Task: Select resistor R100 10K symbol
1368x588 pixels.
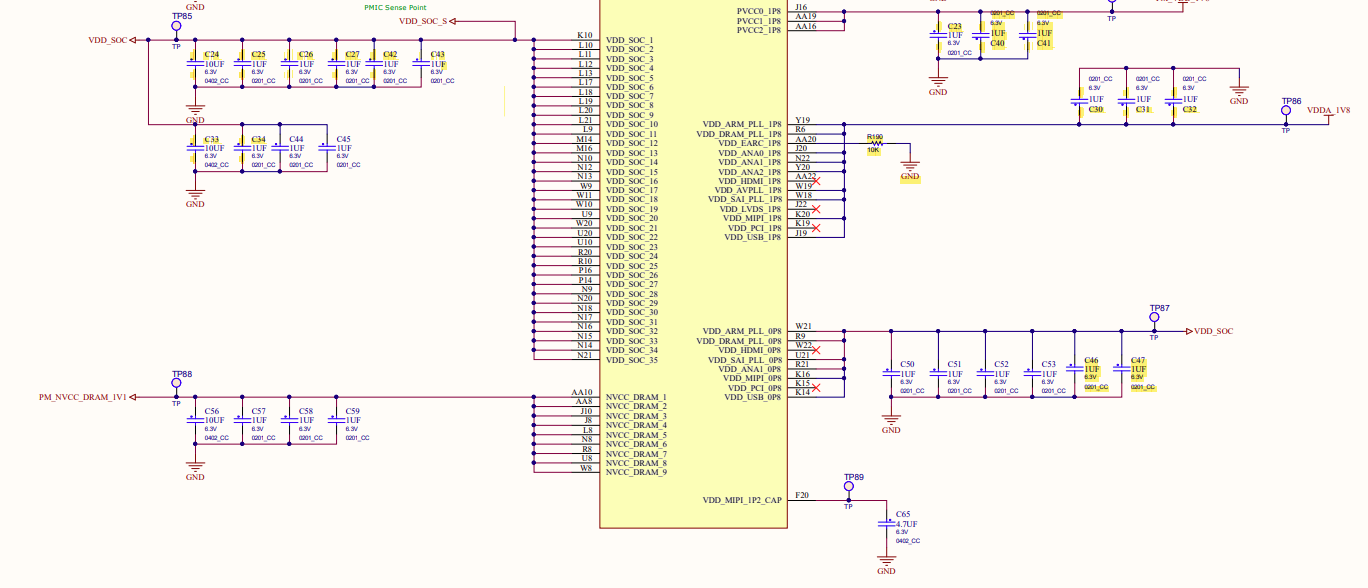Action: pyautogui.click(x=875, y=144)
